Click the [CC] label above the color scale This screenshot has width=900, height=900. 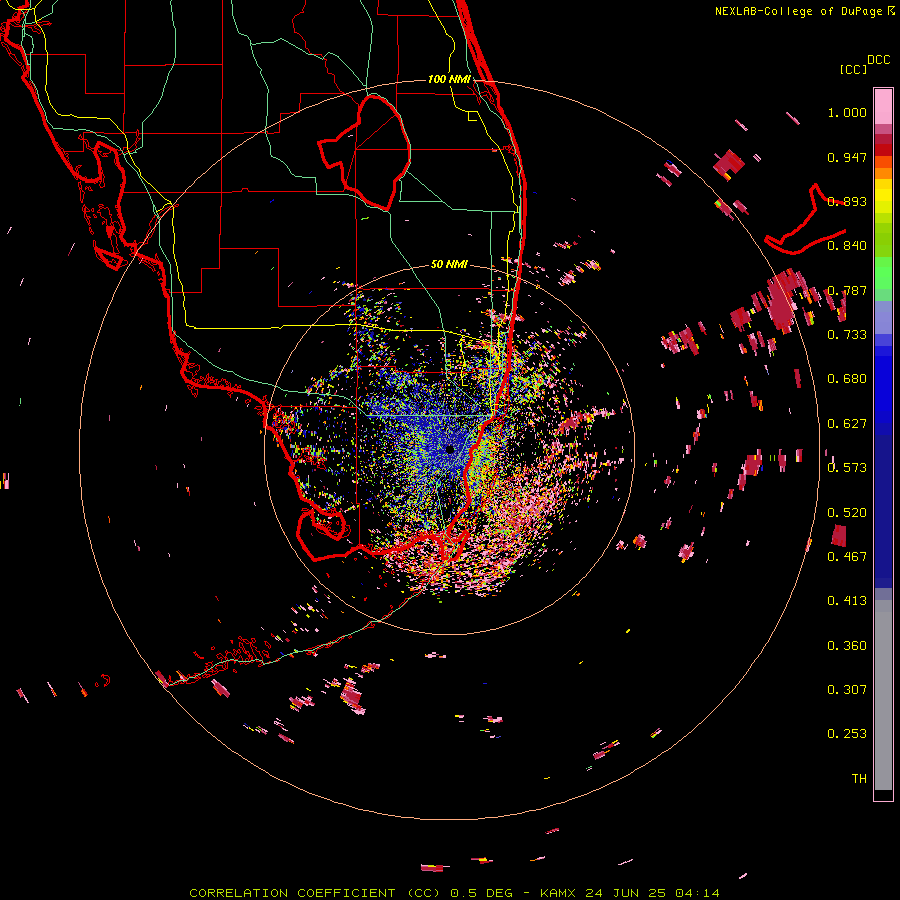(x=853, y=69)
